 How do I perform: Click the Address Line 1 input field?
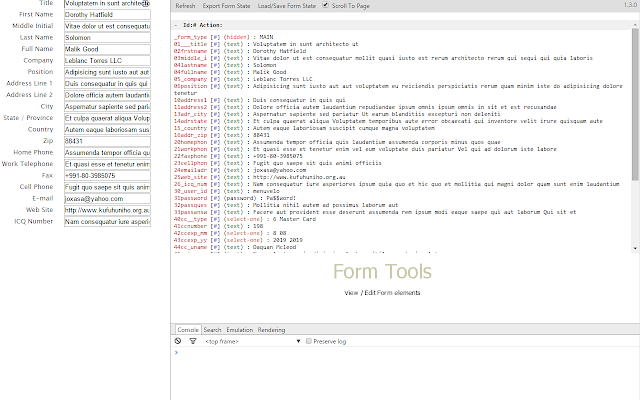click(107, 84)
